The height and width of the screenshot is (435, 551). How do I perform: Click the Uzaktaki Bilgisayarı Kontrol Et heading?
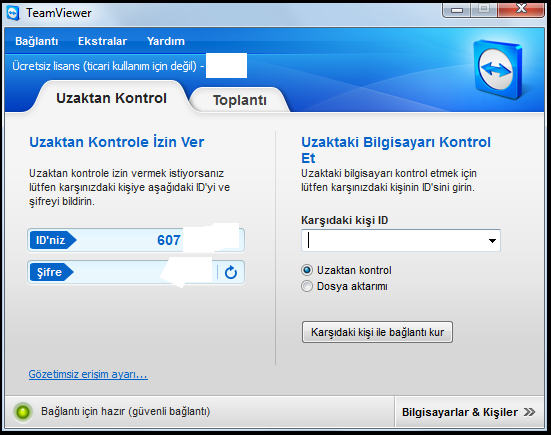tap(396, 150)
